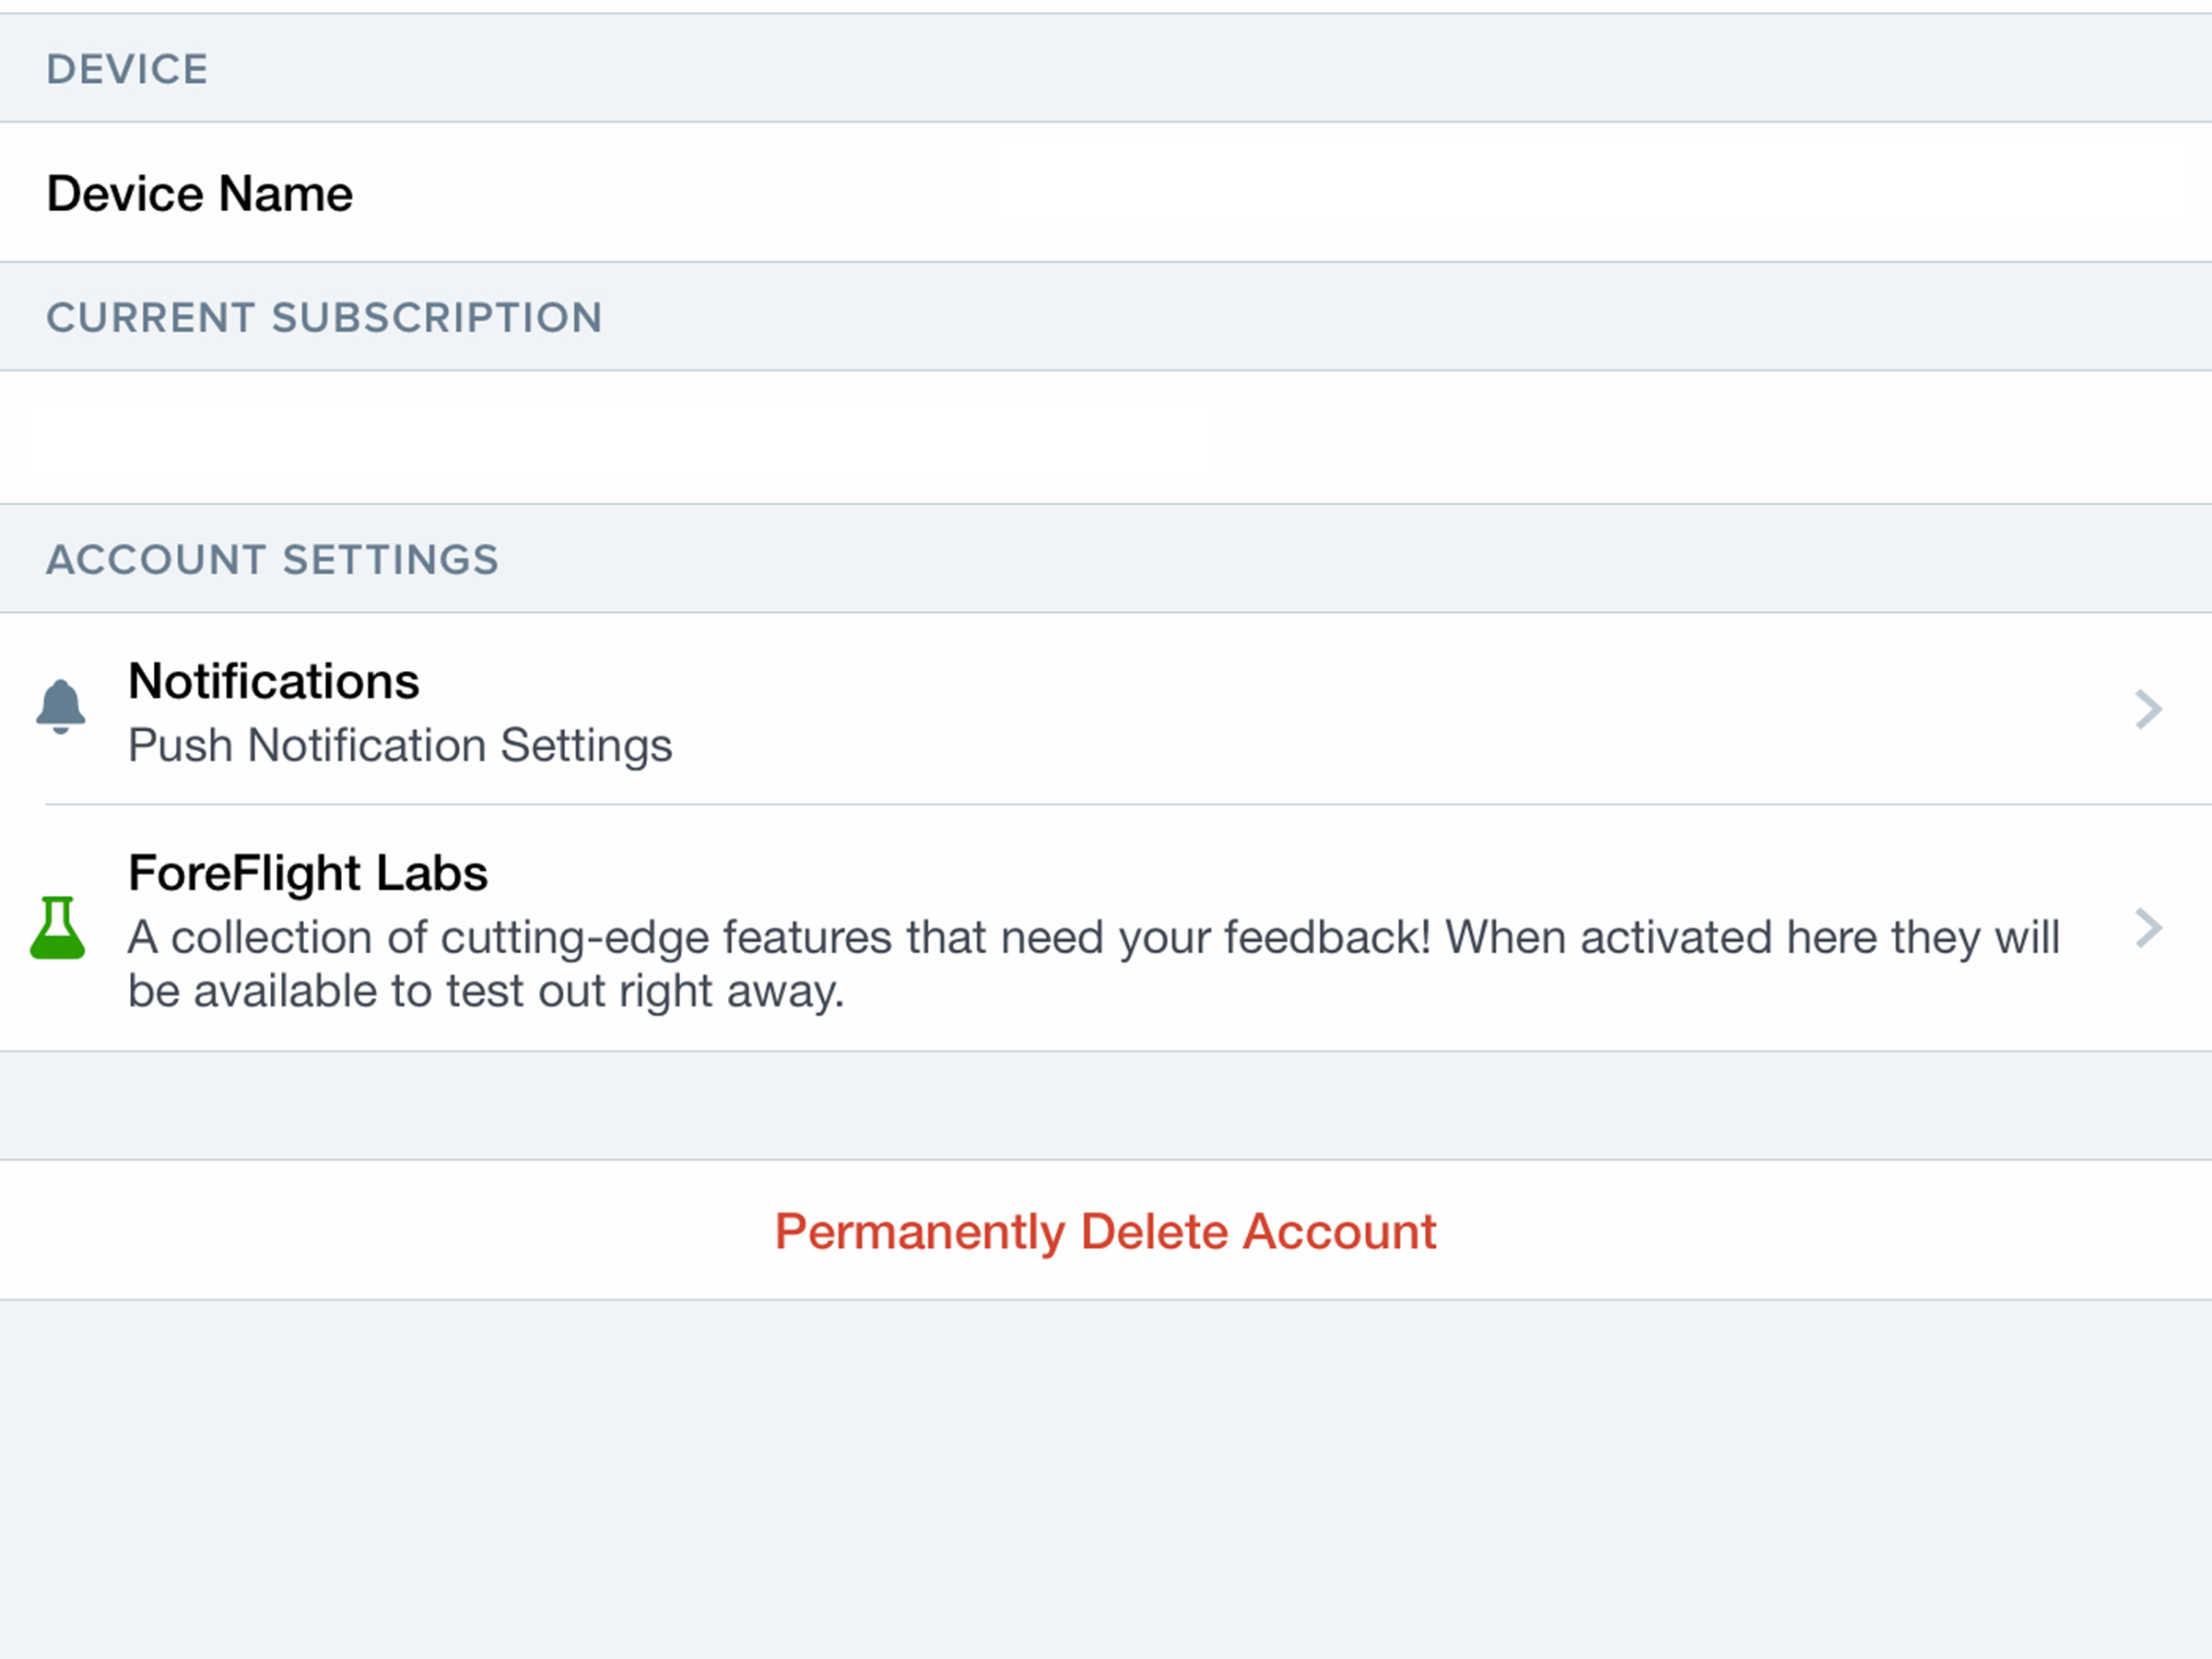Tap Permanently Delete Account
The image size is (2212, 1659).
coord(1105,1231)
